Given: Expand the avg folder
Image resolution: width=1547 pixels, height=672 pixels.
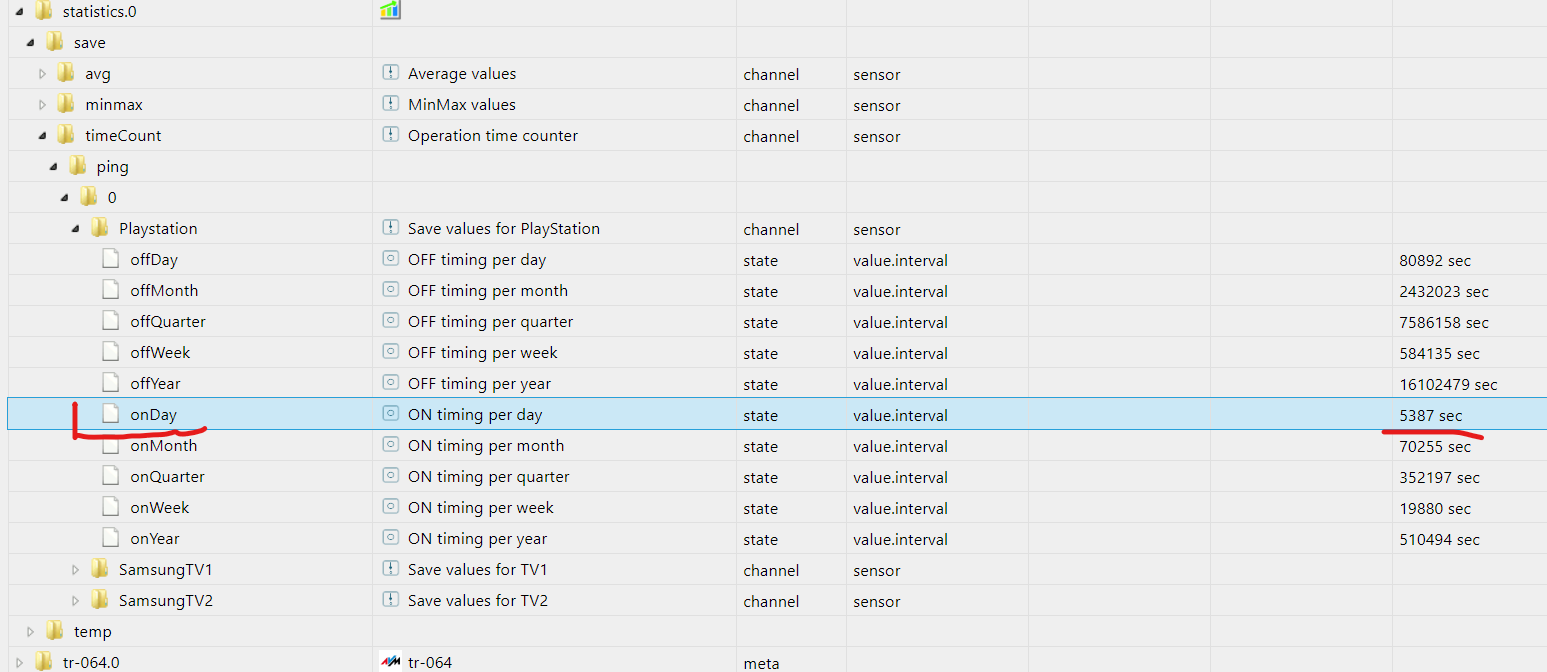Looking at the screenshot, I should pyautogui.click(x=42, y=74).
